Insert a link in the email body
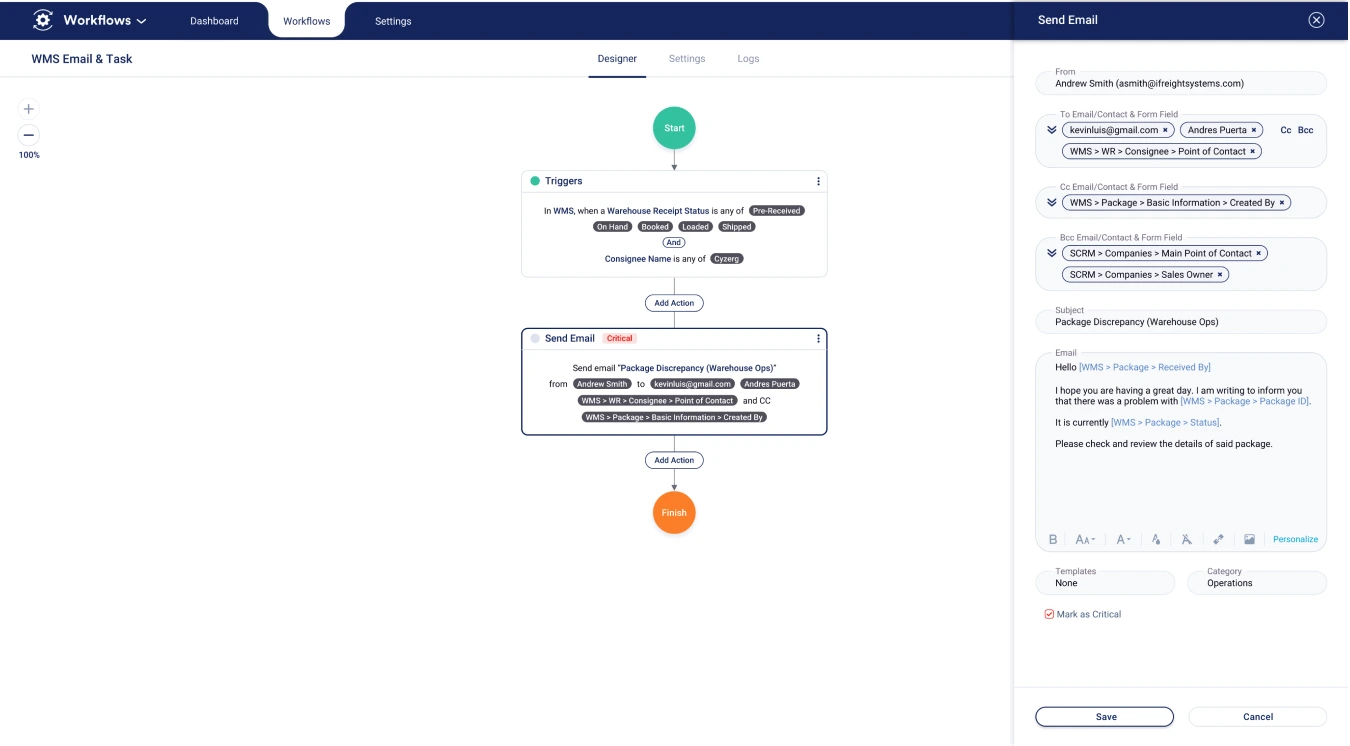The image size is (1350, 746). [1218, 539]
